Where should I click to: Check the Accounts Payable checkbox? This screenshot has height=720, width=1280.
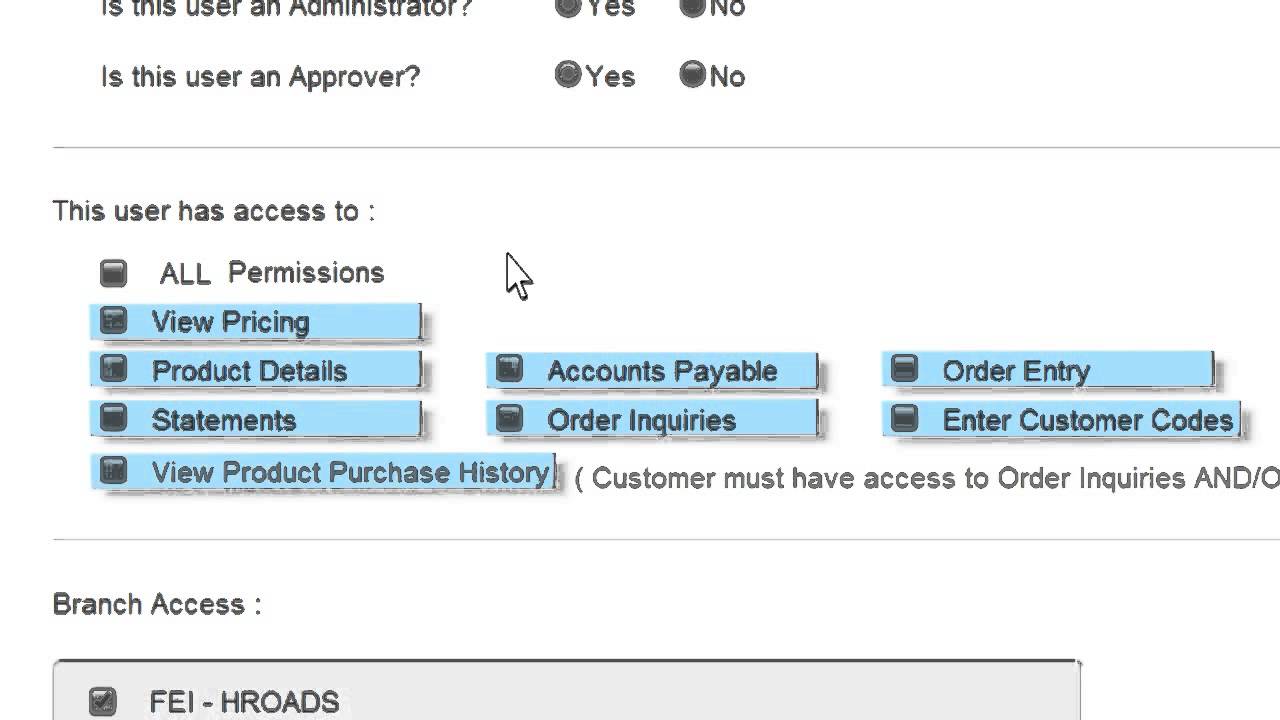(x=510, y=370)
